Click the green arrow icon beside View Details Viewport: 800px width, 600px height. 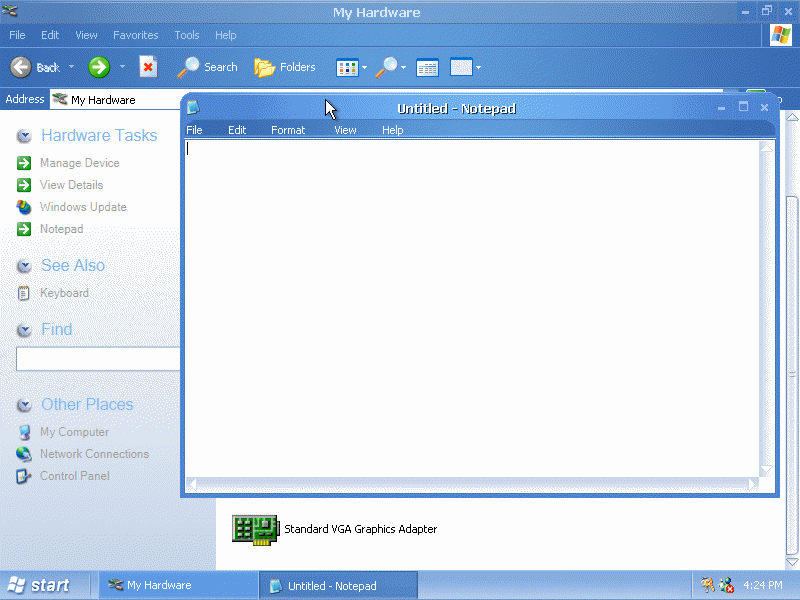(x=24, y=185)
